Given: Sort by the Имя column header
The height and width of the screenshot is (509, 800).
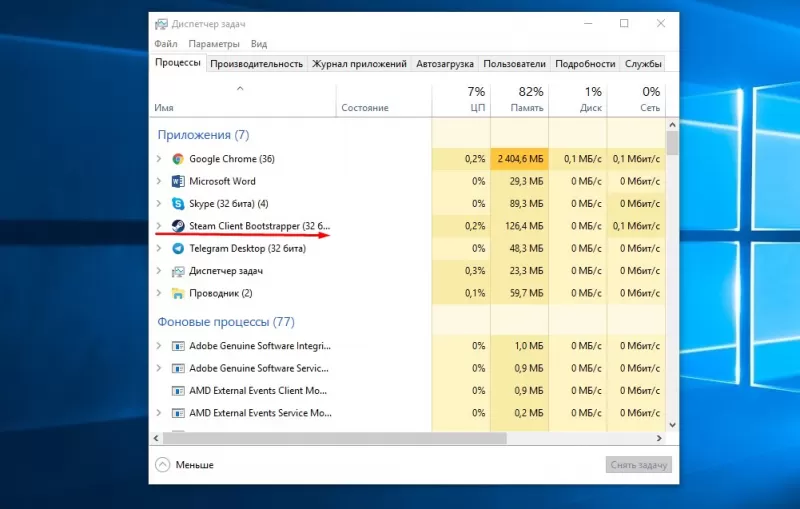Looking at the screenshot, I should coord(243,100).
